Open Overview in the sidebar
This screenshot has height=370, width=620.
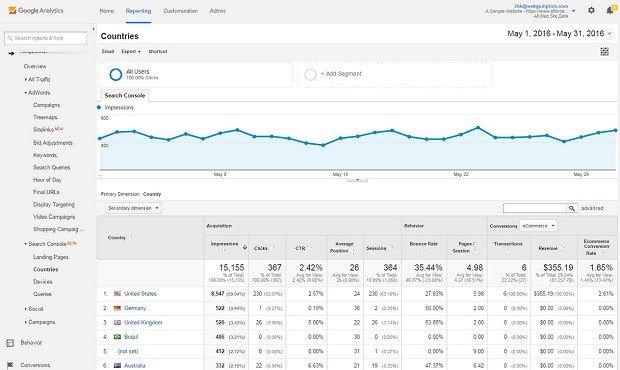click(35, 66)
